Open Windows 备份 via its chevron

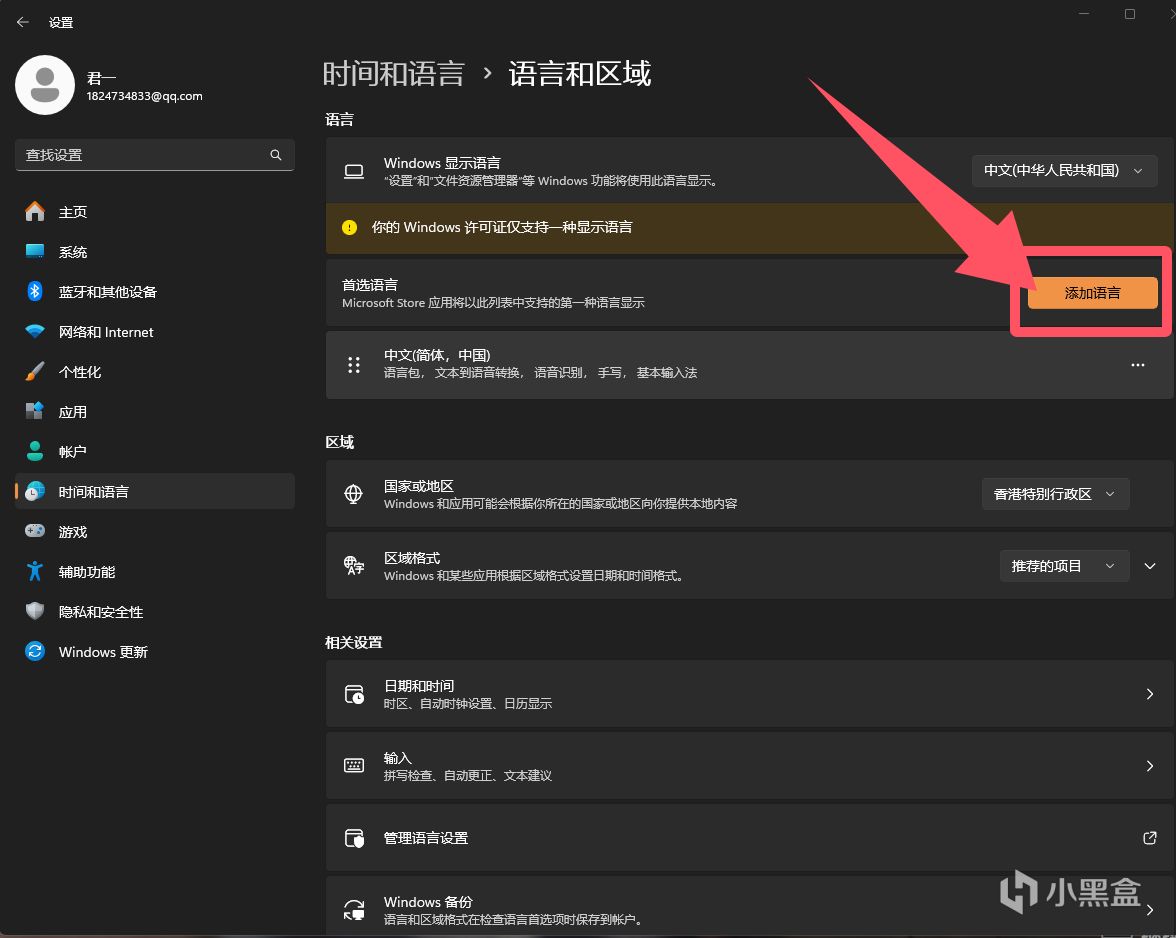coord(1150,910)
